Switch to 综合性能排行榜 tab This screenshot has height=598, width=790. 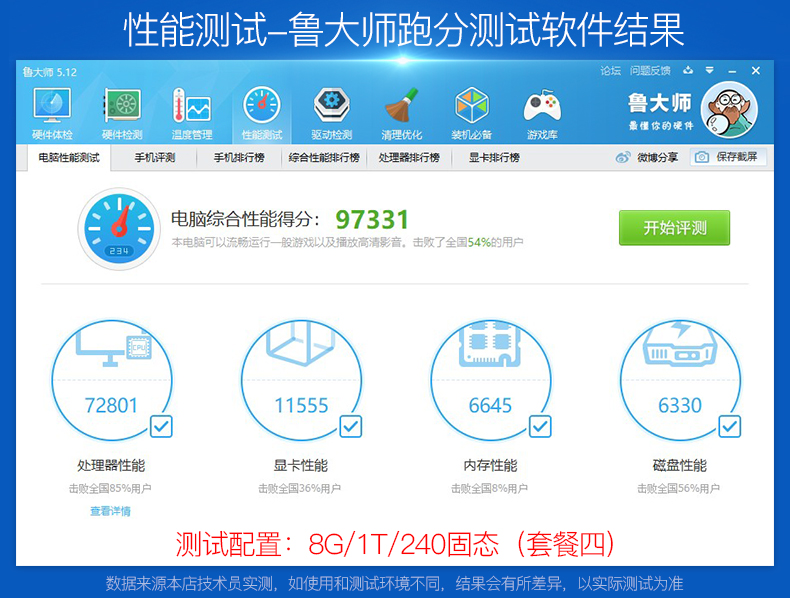324,158
